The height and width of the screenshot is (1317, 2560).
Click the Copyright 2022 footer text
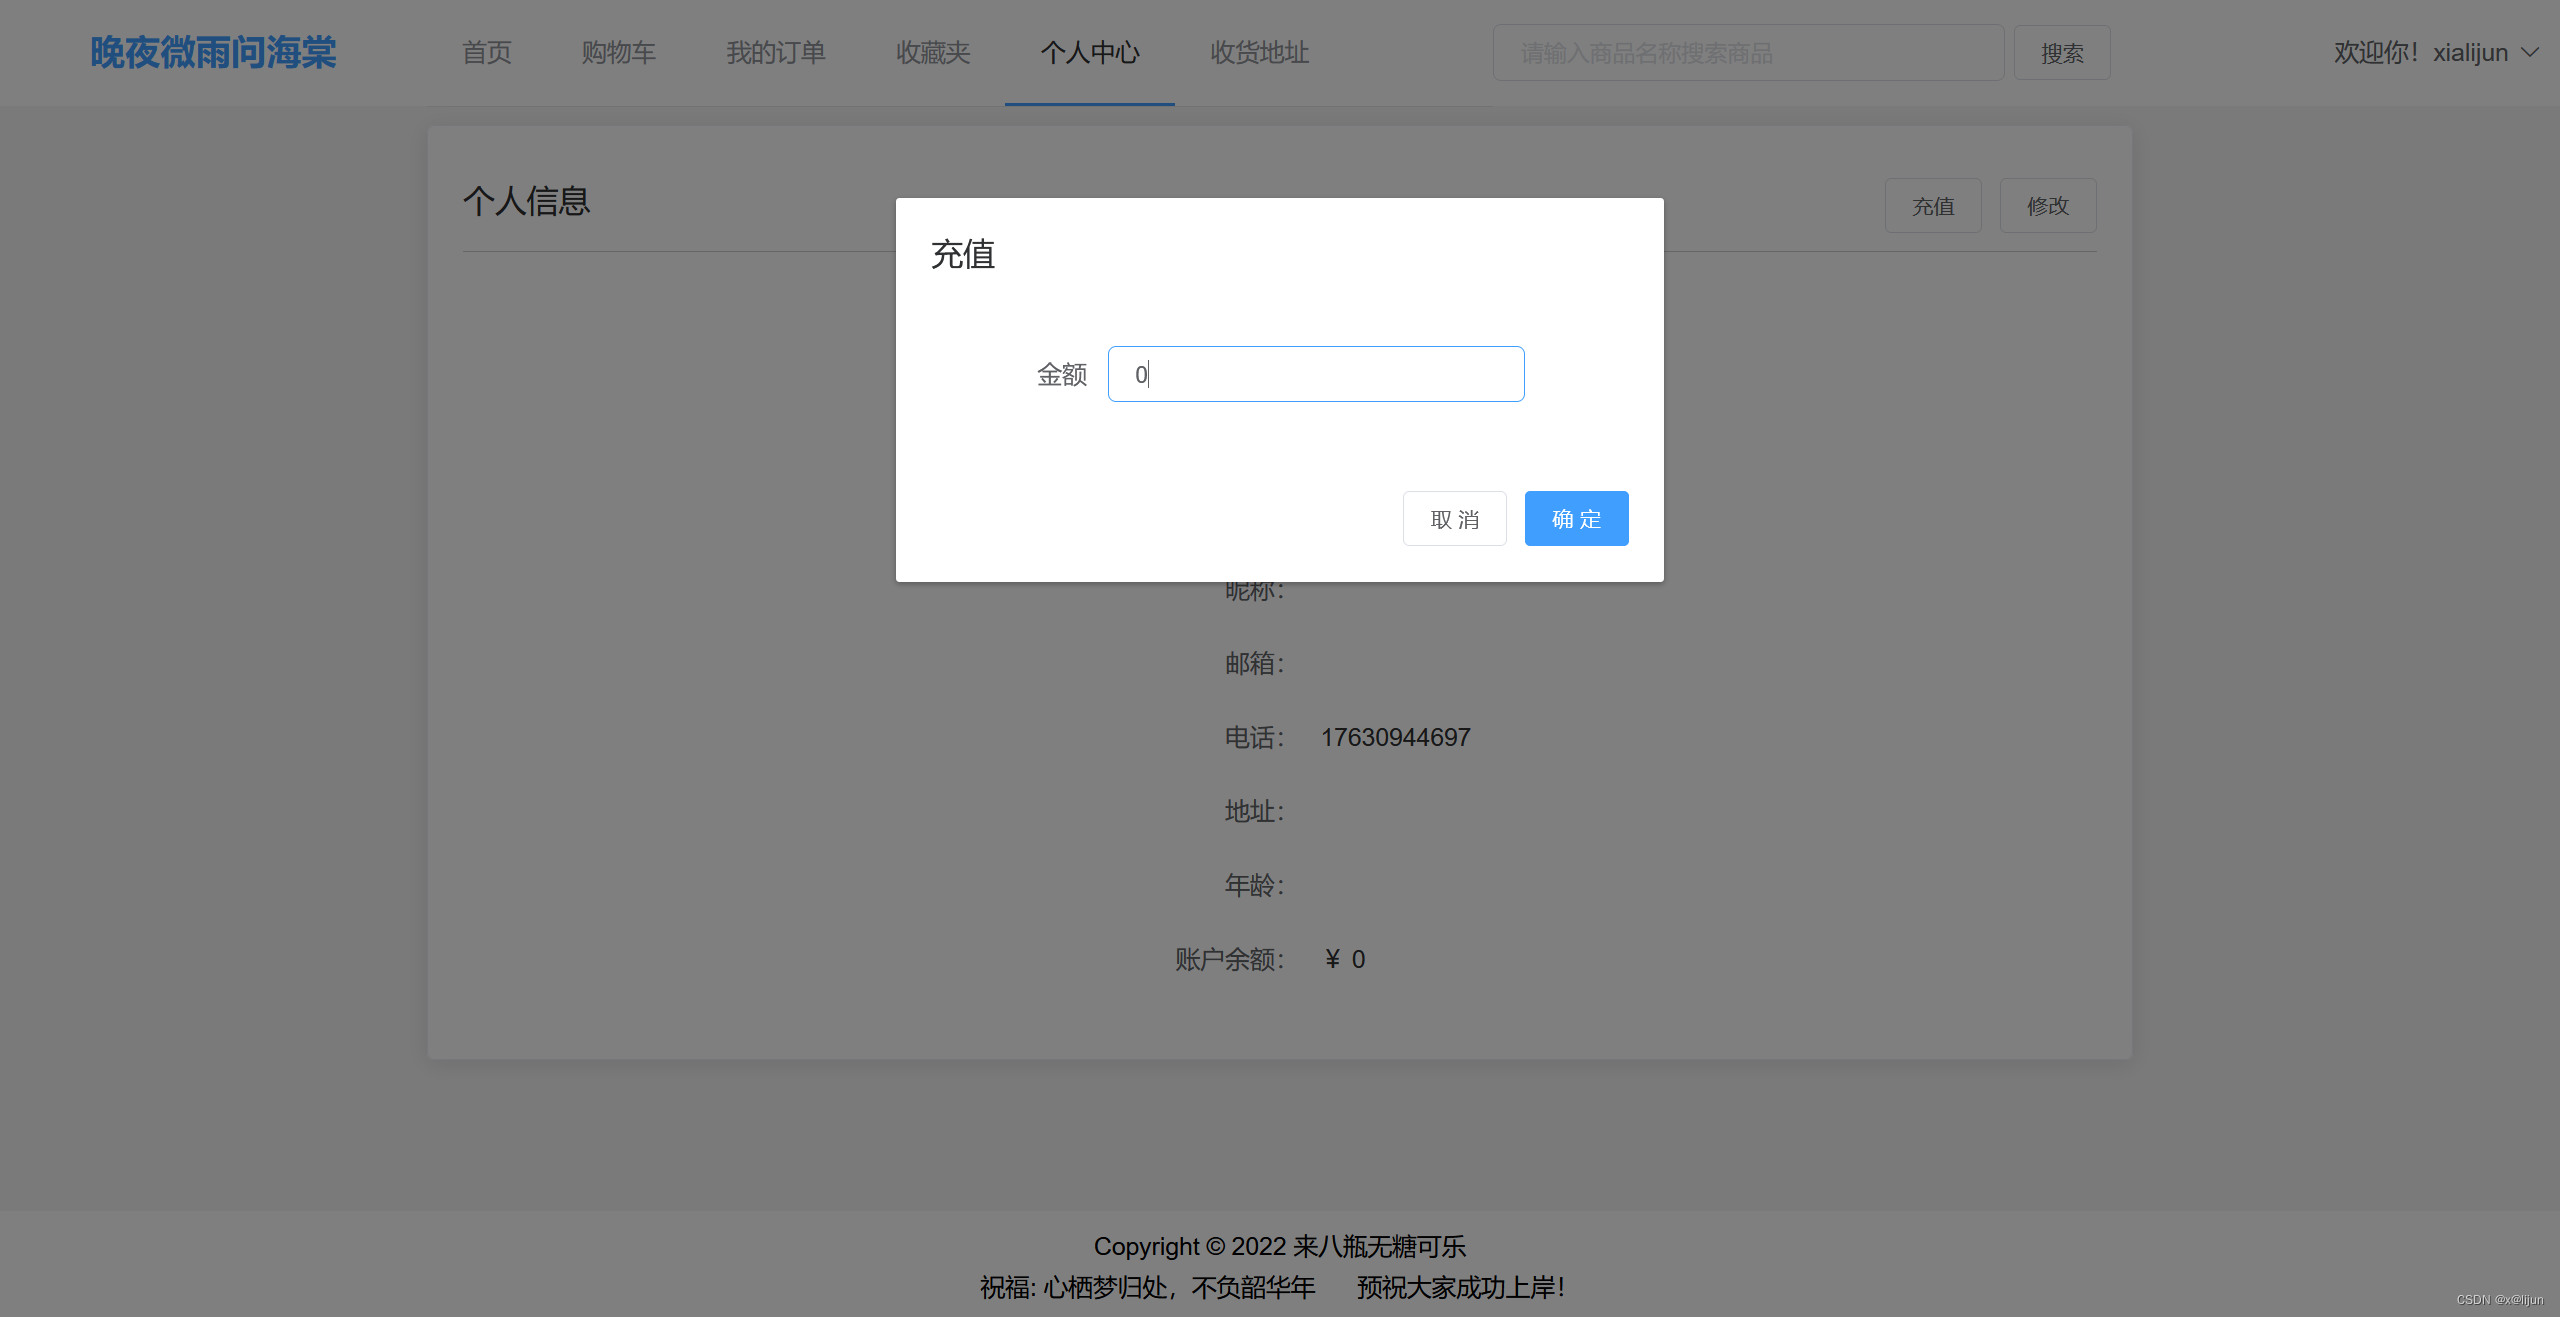coord(1280,1246)
